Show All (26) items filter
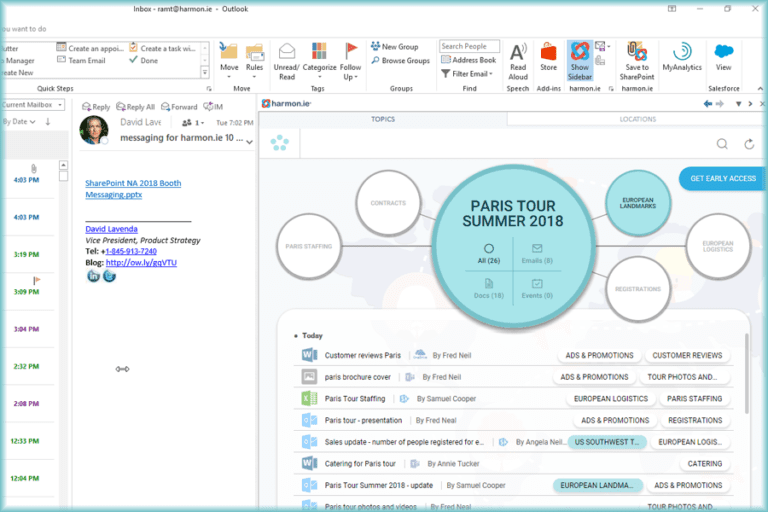 (x=489, y=254)
